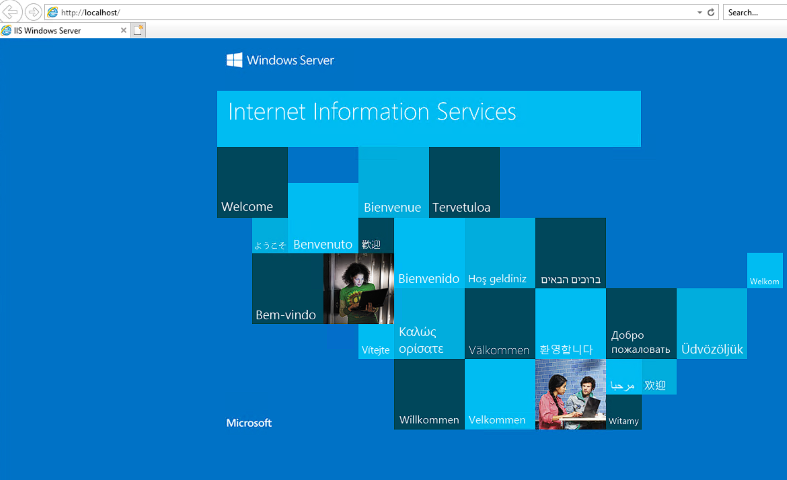Open the address bar dropdown arrow

[x=699, y=12]
